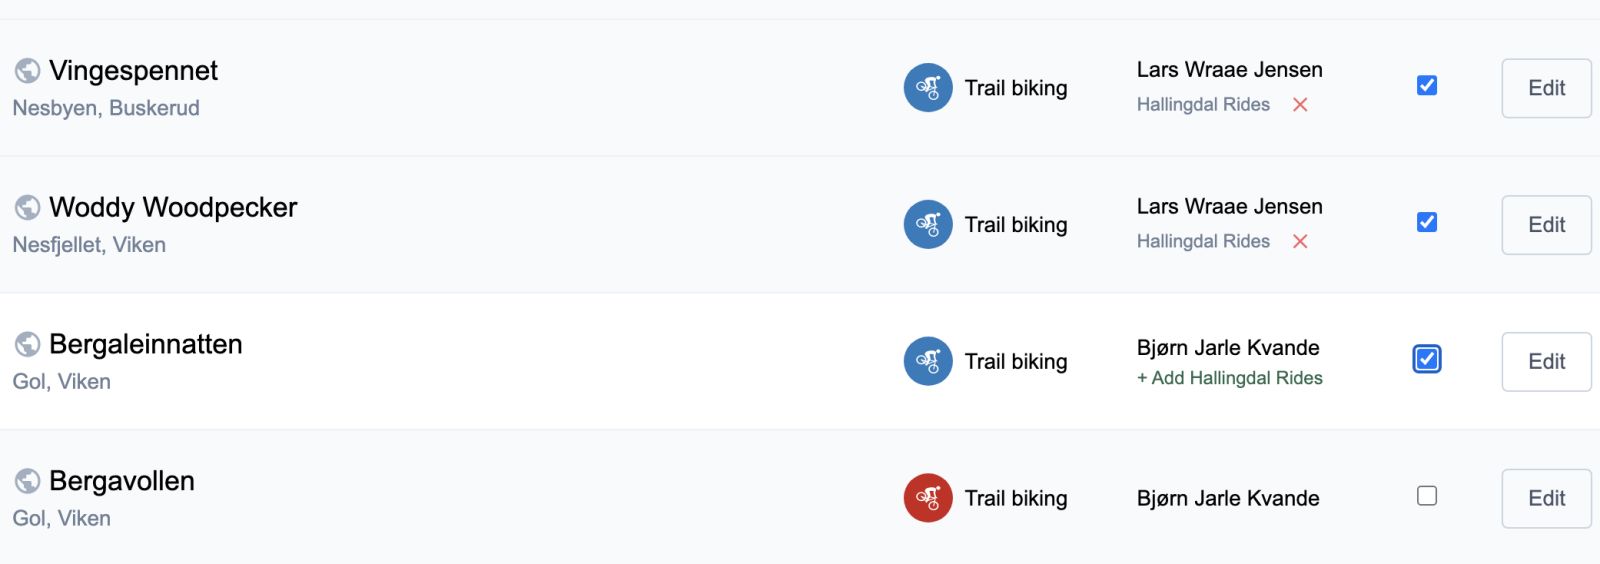Edit the Vingespennet trail

[1546, 88]
